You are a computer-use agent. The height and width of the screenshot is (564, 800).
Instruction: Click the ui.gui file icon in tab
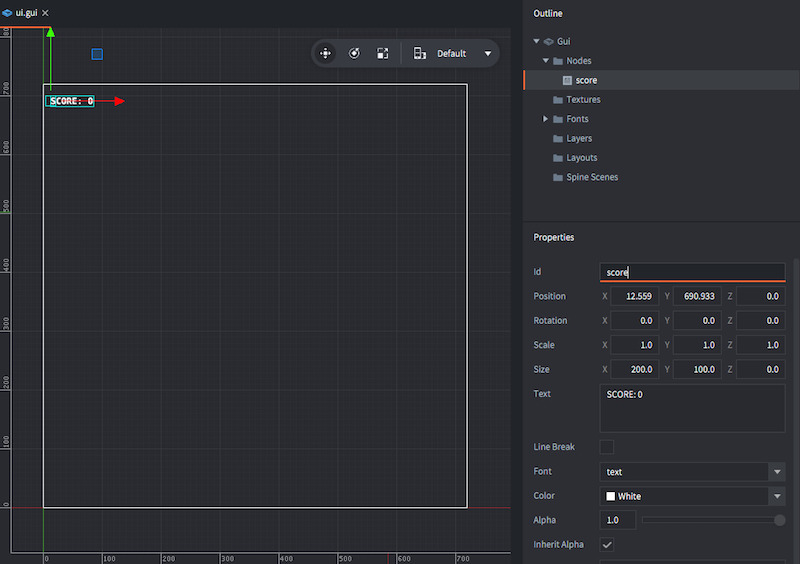click(7, 13)
